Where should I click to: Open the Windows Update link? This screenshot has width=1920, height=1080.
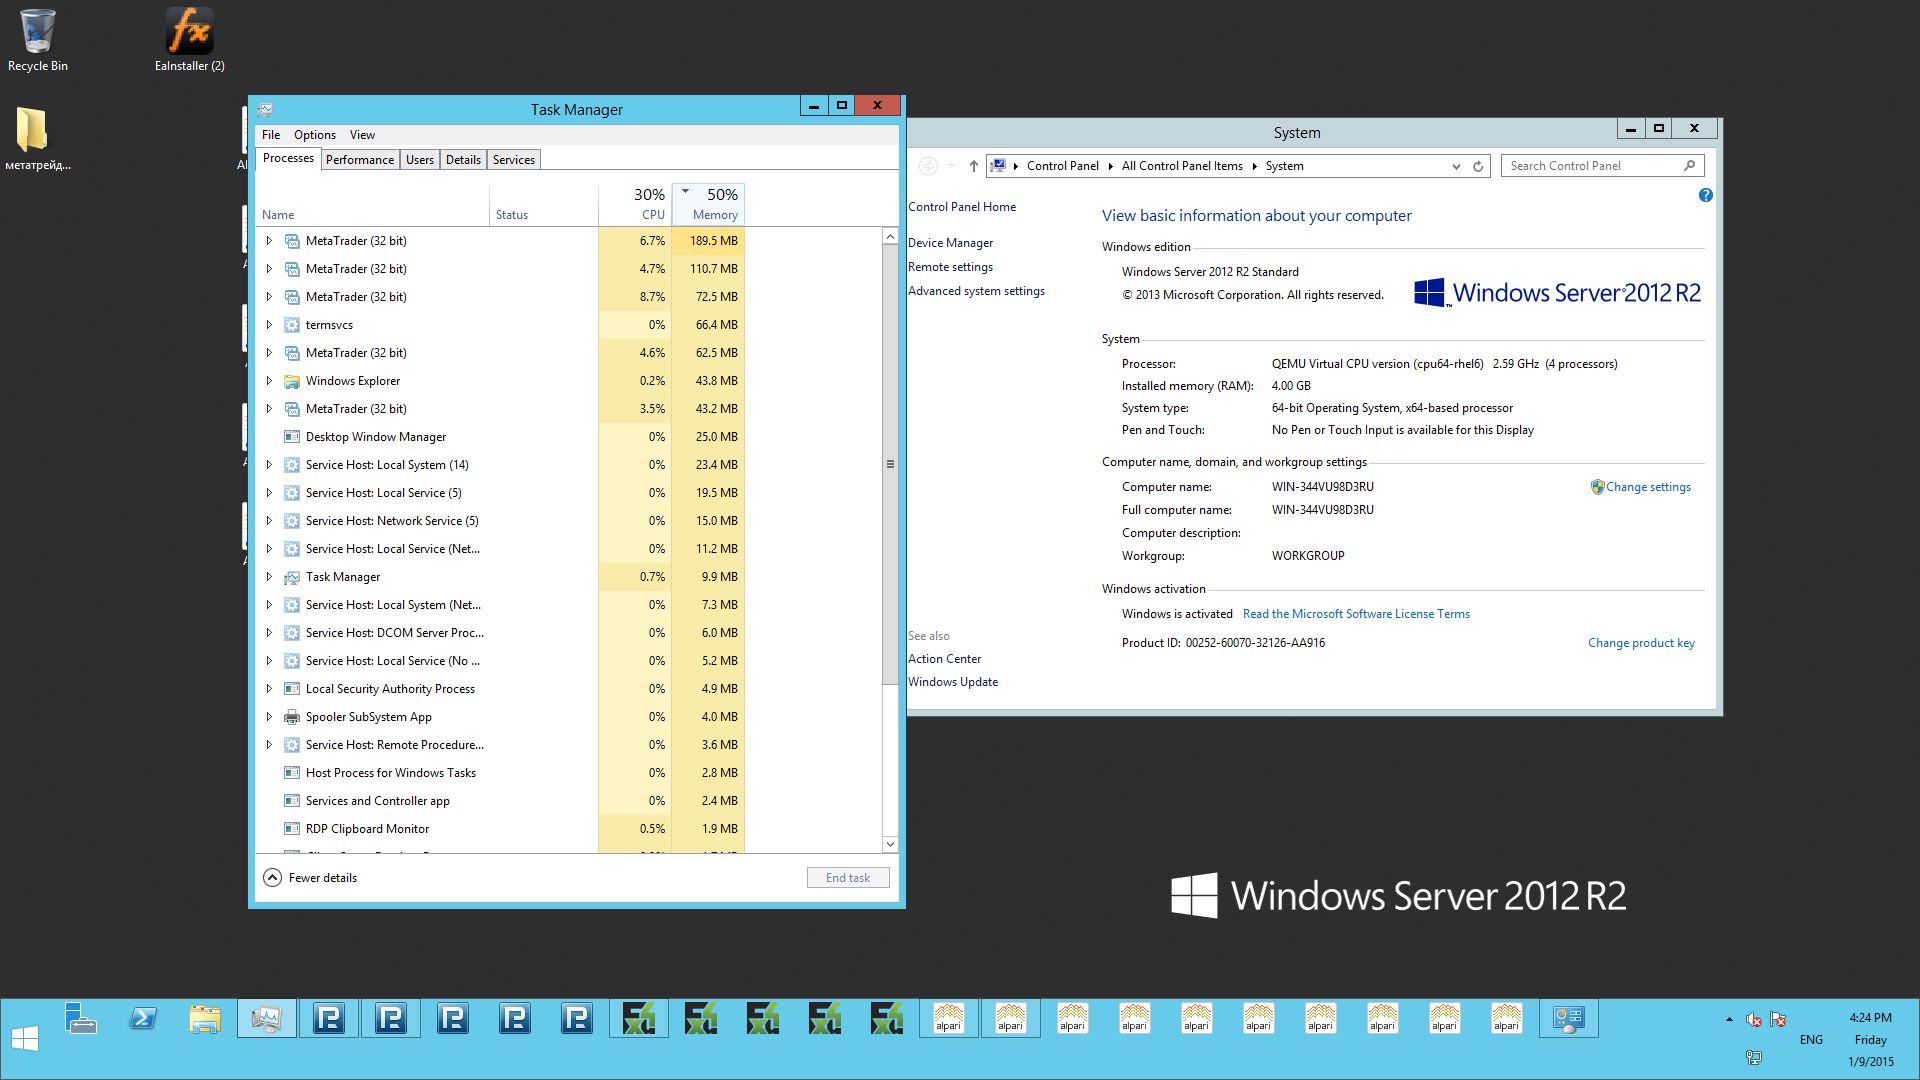pyautogui.click(x=953, y=682)
